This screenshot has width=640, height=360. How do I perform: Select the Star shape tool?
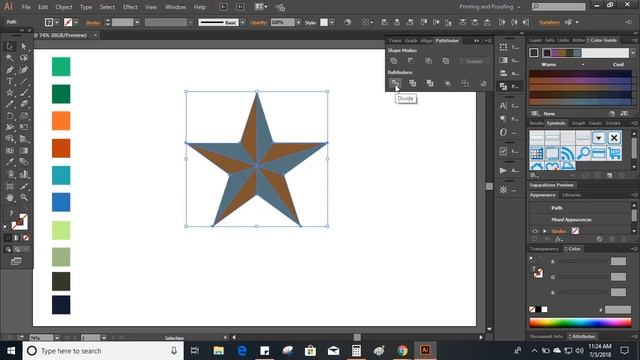[x=10, y=93]
